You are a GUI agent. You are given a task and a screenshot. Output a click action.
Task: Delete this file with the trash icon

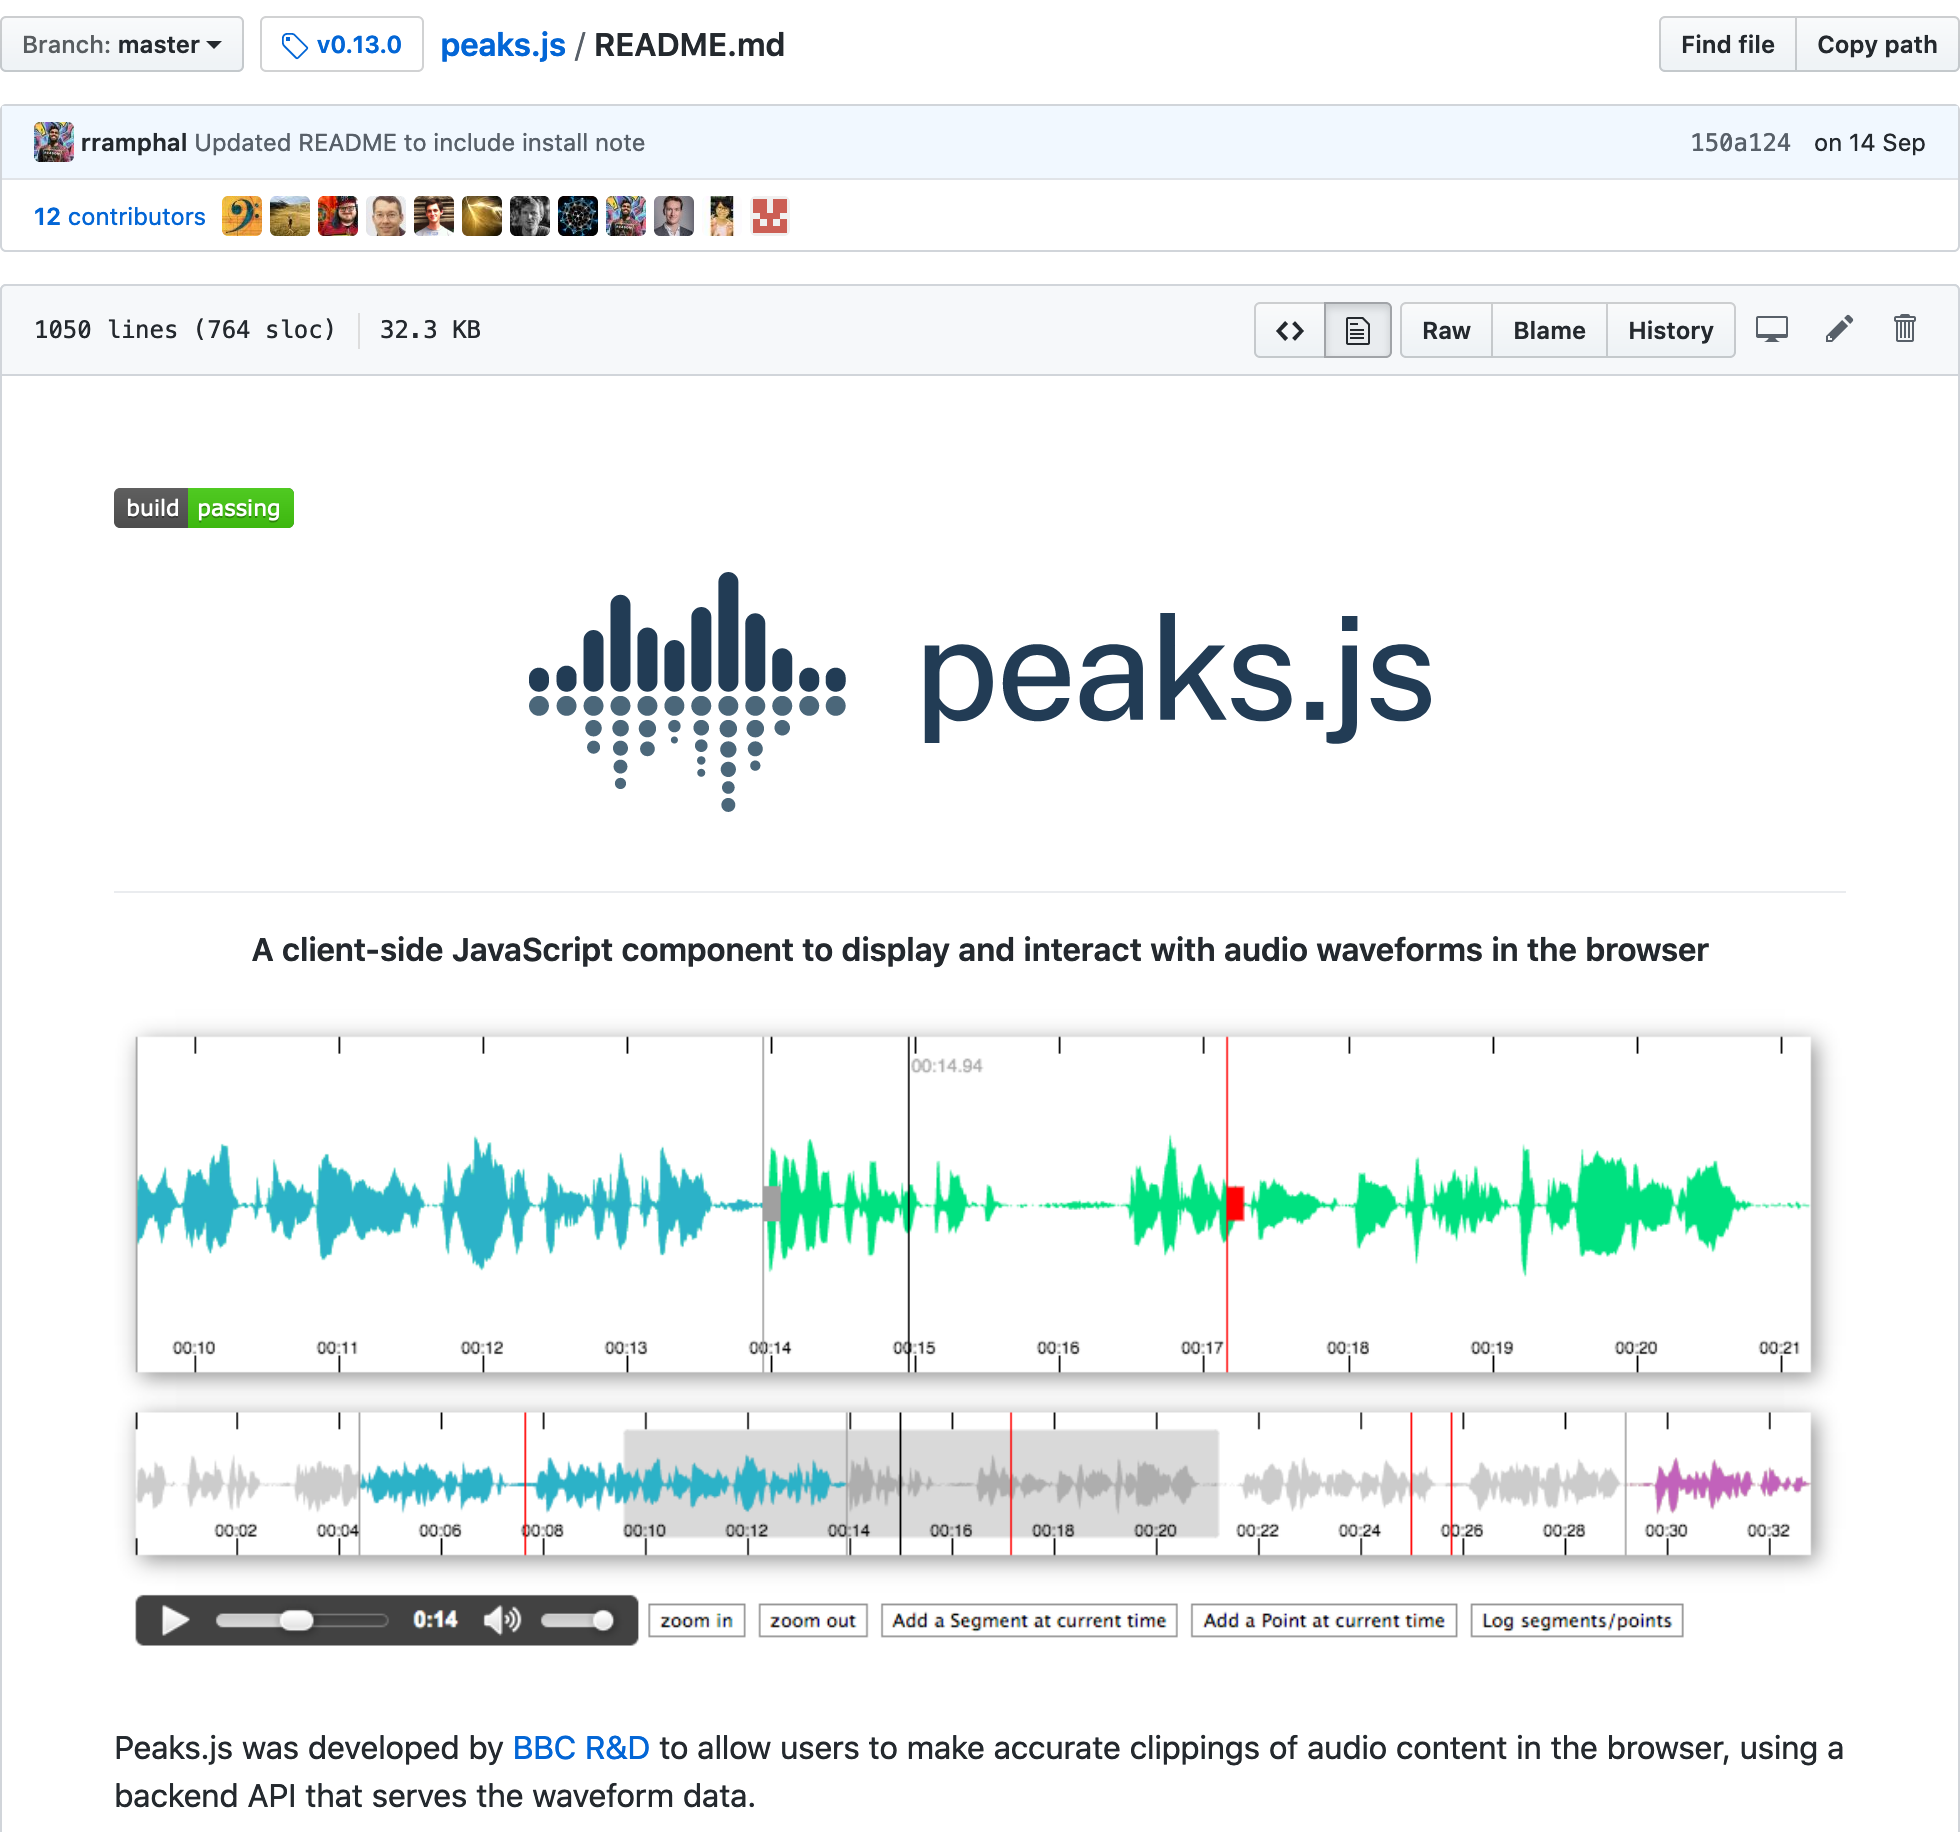coord(1905,328)
